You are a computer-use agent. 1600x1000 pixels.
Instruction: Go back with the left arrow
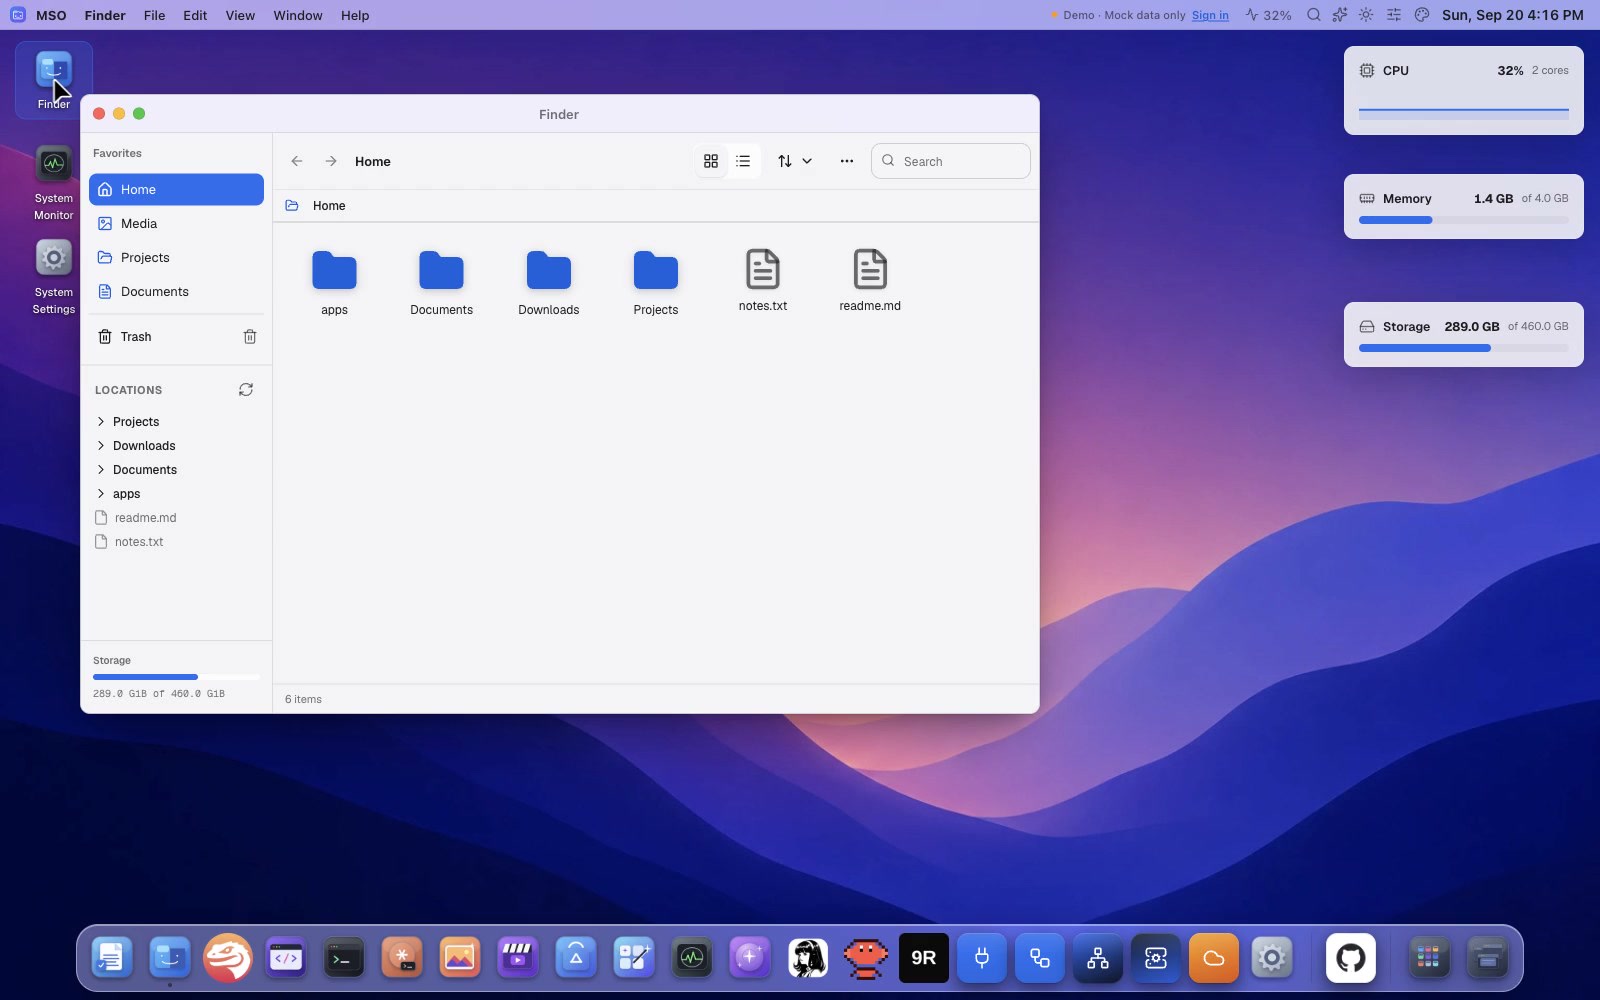tap(297, 161)
